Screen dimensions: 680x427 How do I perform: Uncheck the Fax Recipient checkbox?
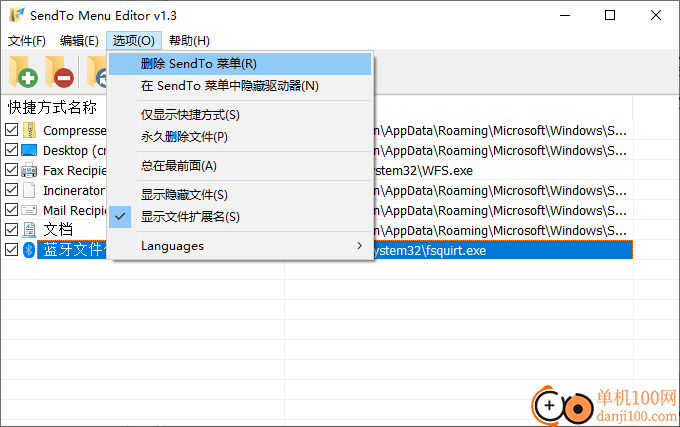coord(11,169)
